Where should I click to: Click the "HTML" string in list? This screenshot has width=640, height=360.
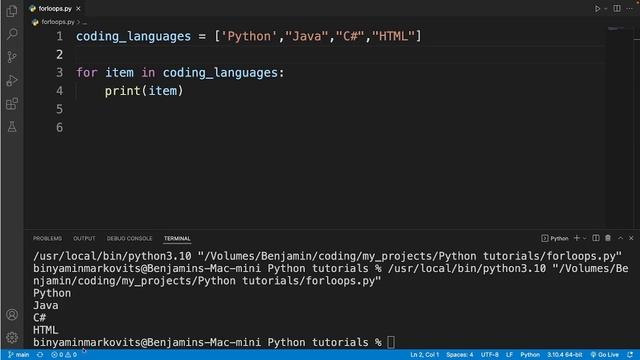pos(393,36)
